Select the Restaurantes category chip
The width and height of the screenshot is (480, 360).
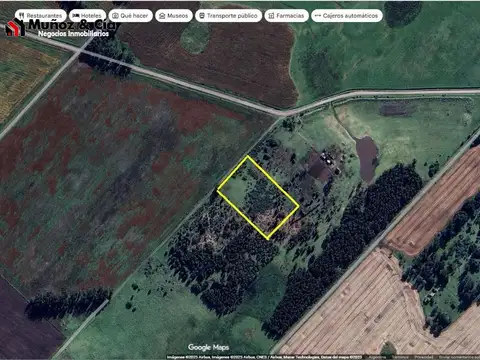click(40, 16)
